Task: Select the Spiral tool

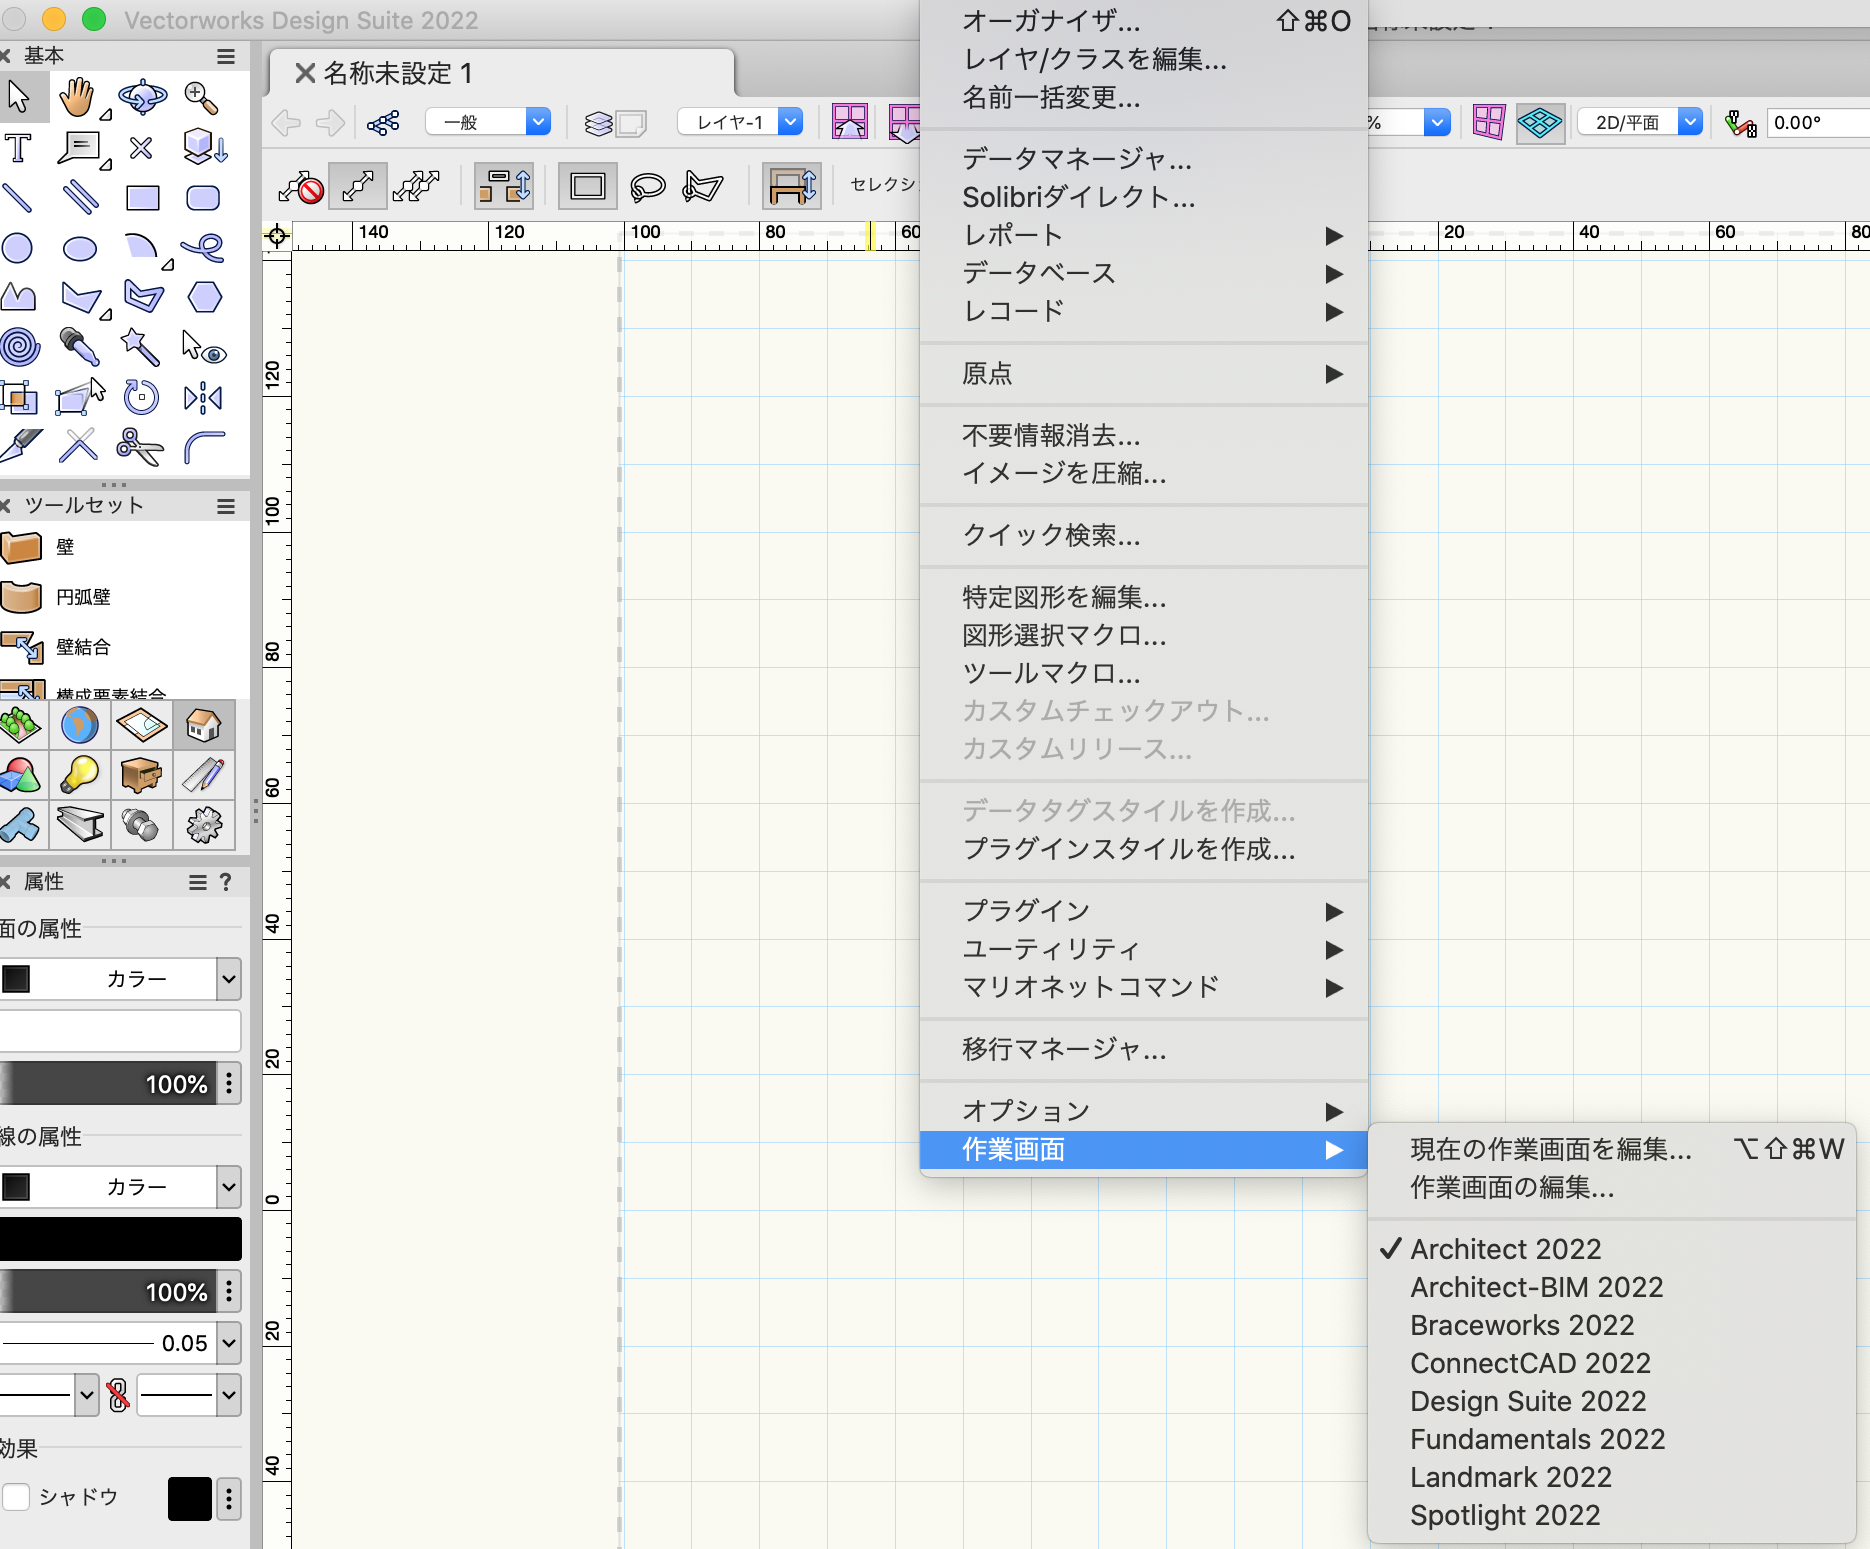Action: tap(20, 347)
